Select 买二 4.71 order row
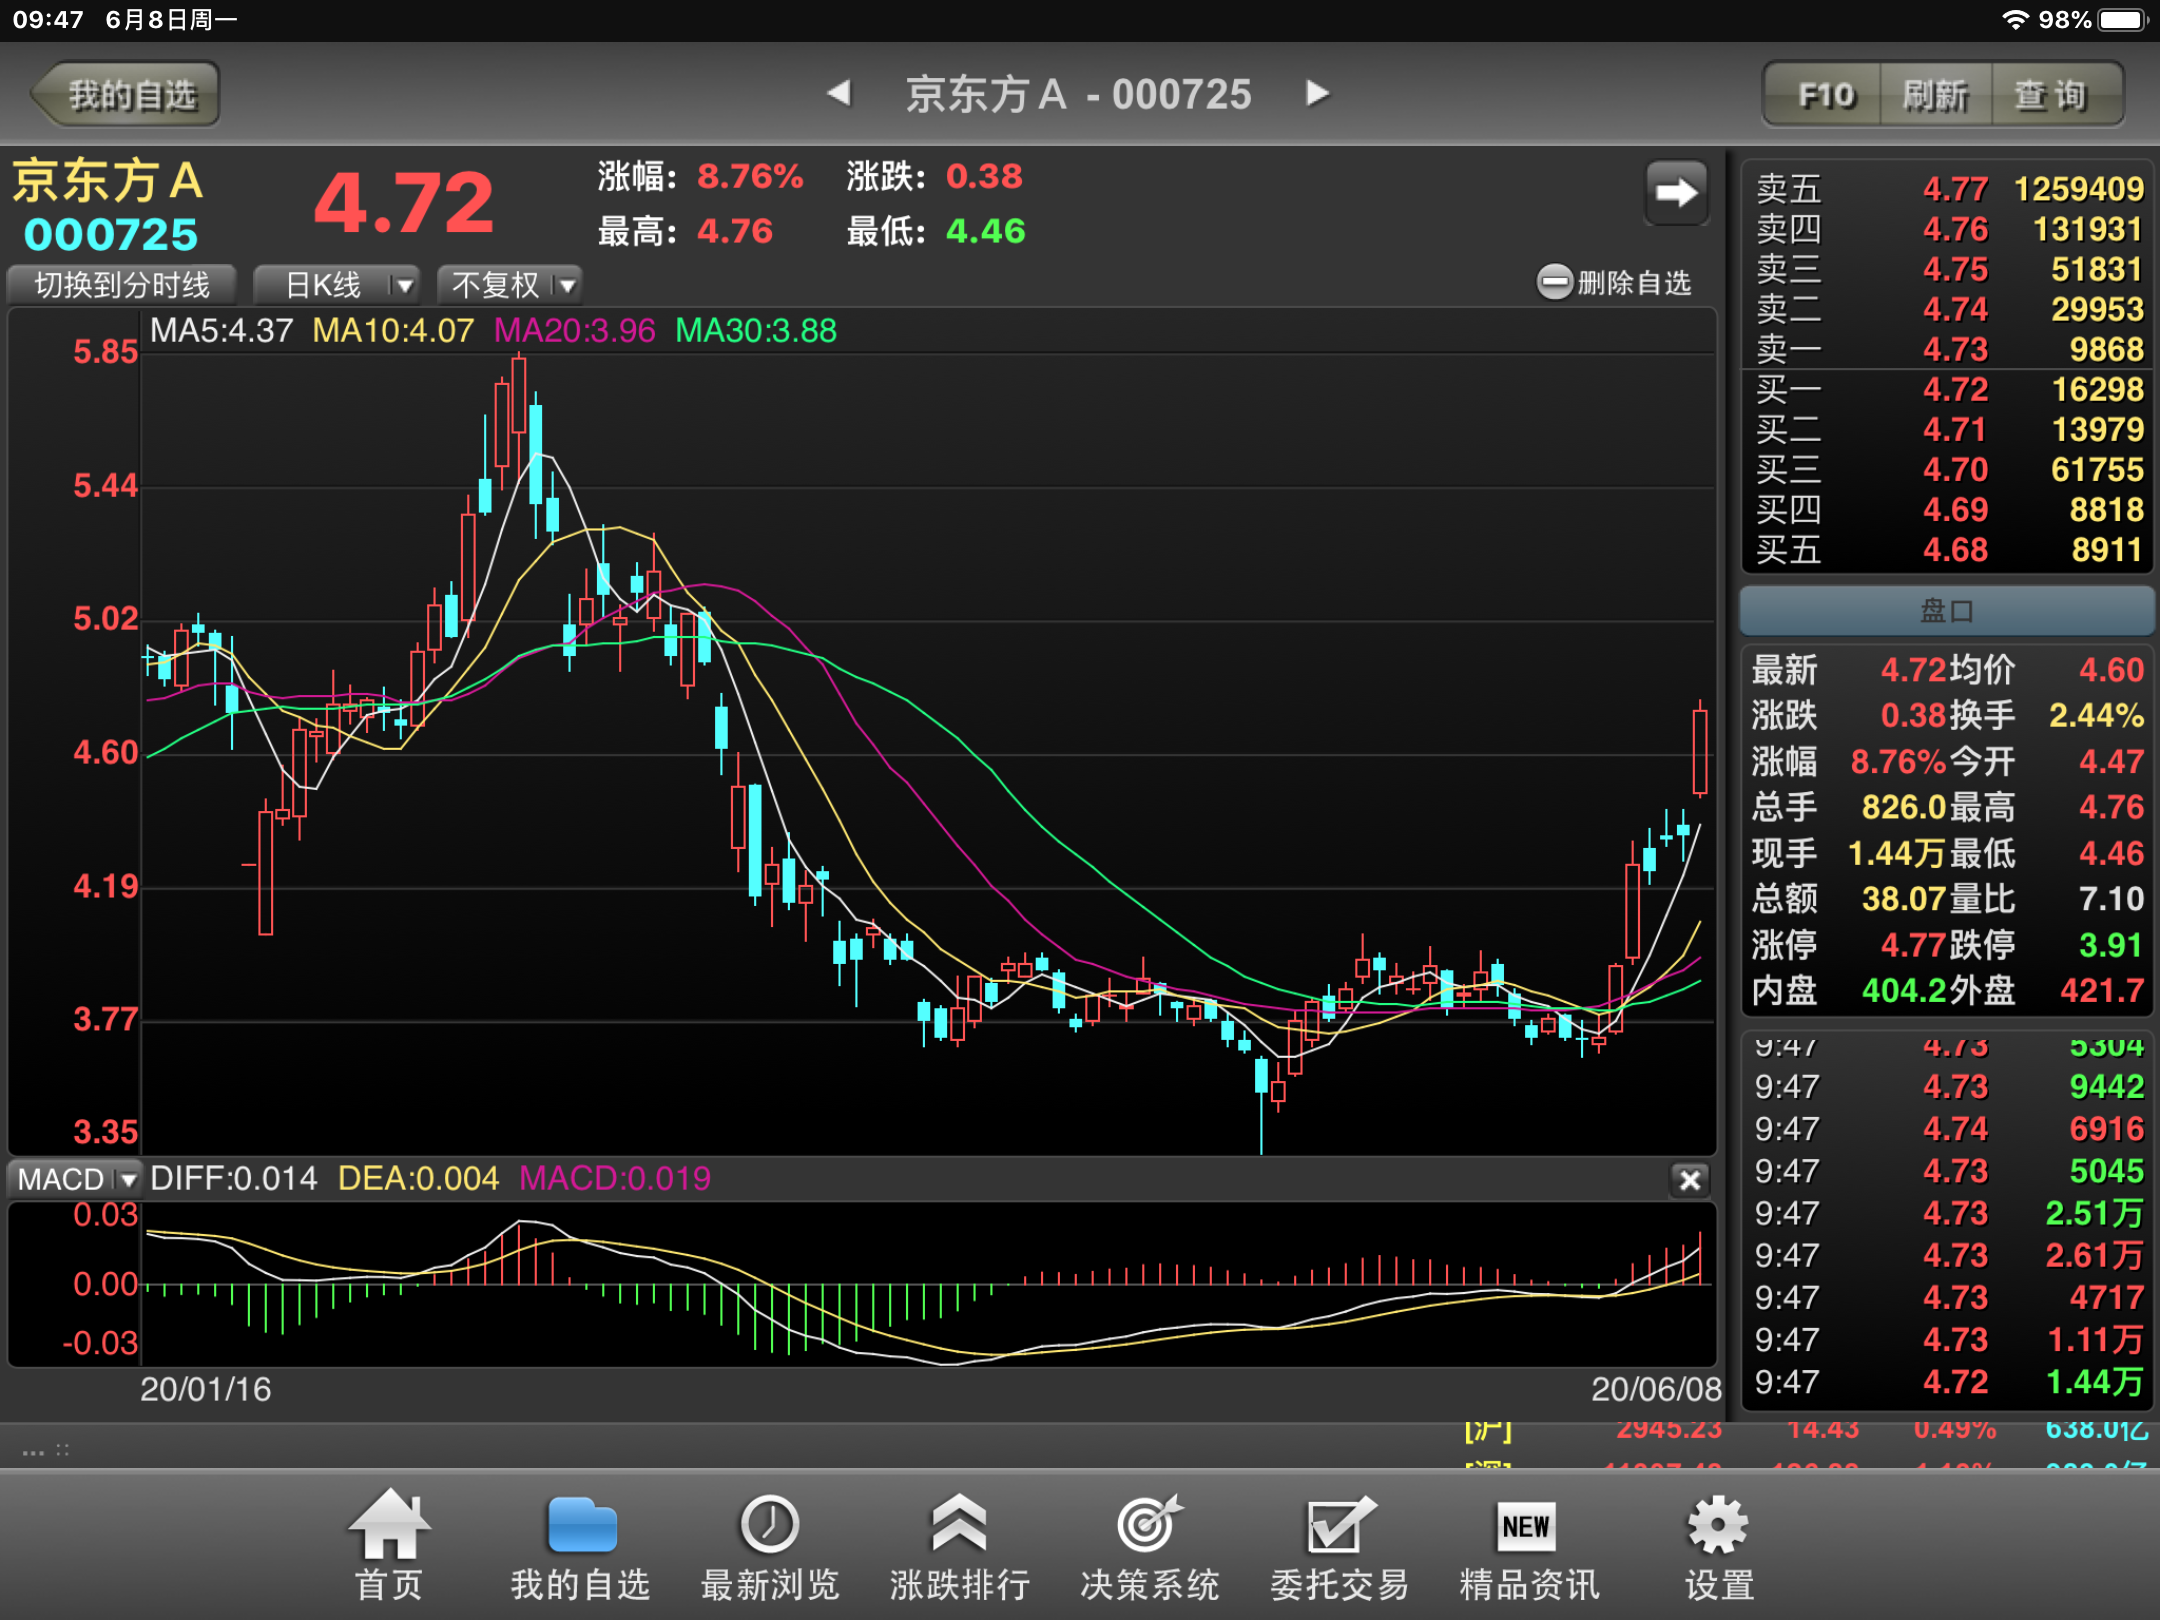This screenshot has height=1620, width=2160. pos(1948,429)
